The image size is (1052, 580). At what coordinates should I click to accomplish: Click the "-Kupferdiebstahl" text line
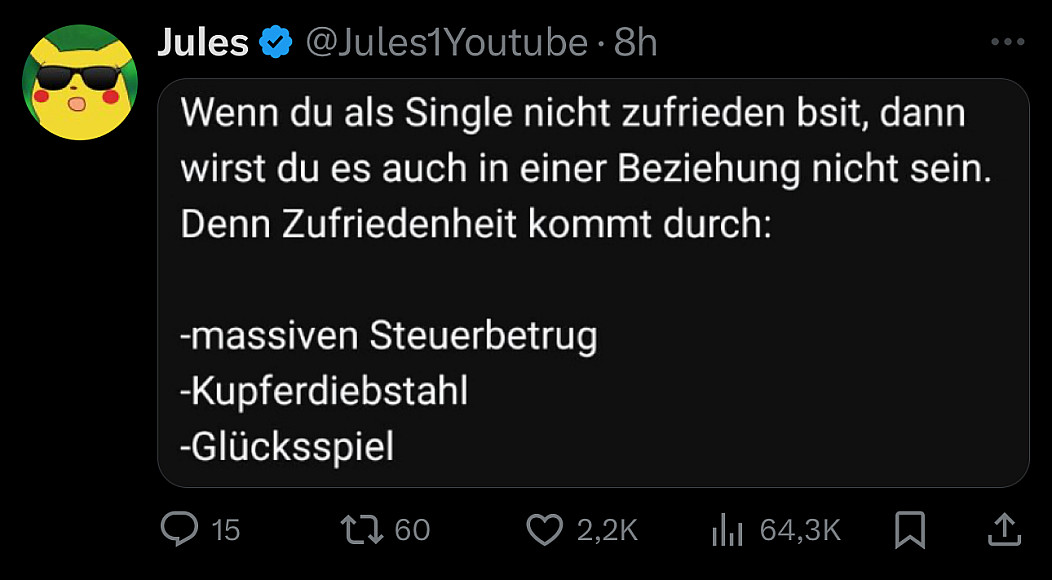(x=324, y=391)
